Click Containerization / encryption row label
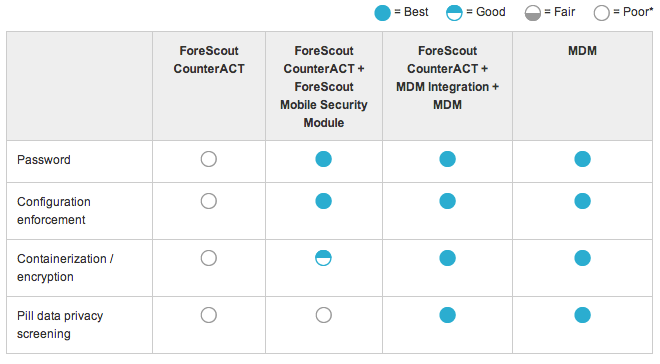Image resolution: width=660 pixels, height=364 pixels. point(65,268)
